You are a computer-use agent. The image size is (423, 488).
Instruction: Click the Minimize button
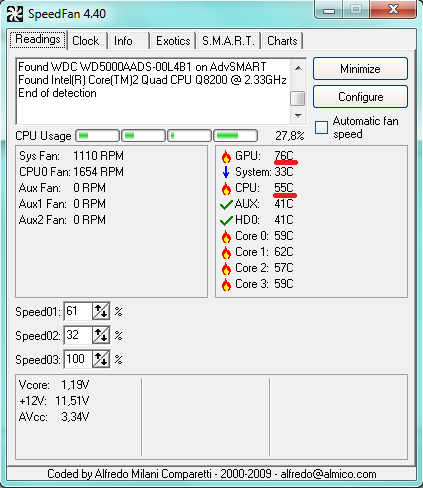coord(360,69)
